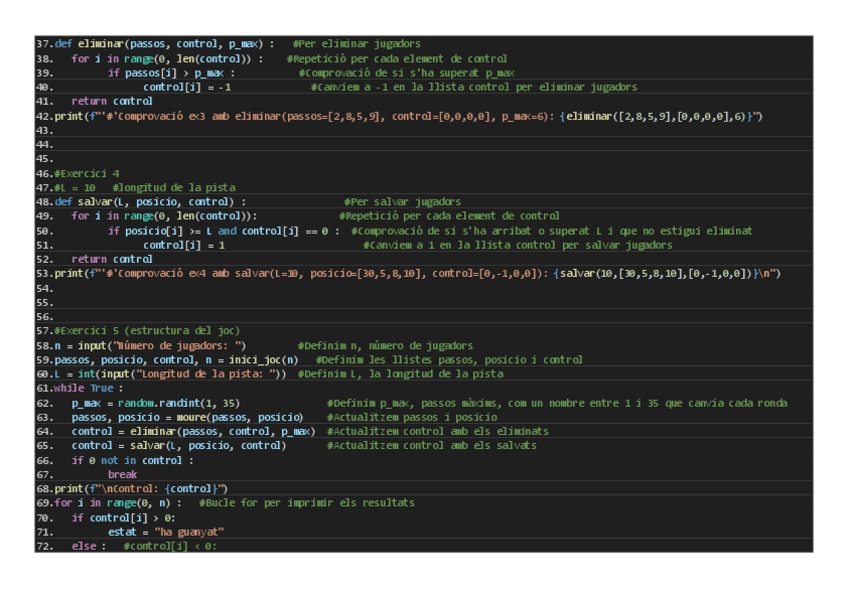The image size is (848, 599).
Task: Click the print statement on line 42
Action: click(68, 116)
